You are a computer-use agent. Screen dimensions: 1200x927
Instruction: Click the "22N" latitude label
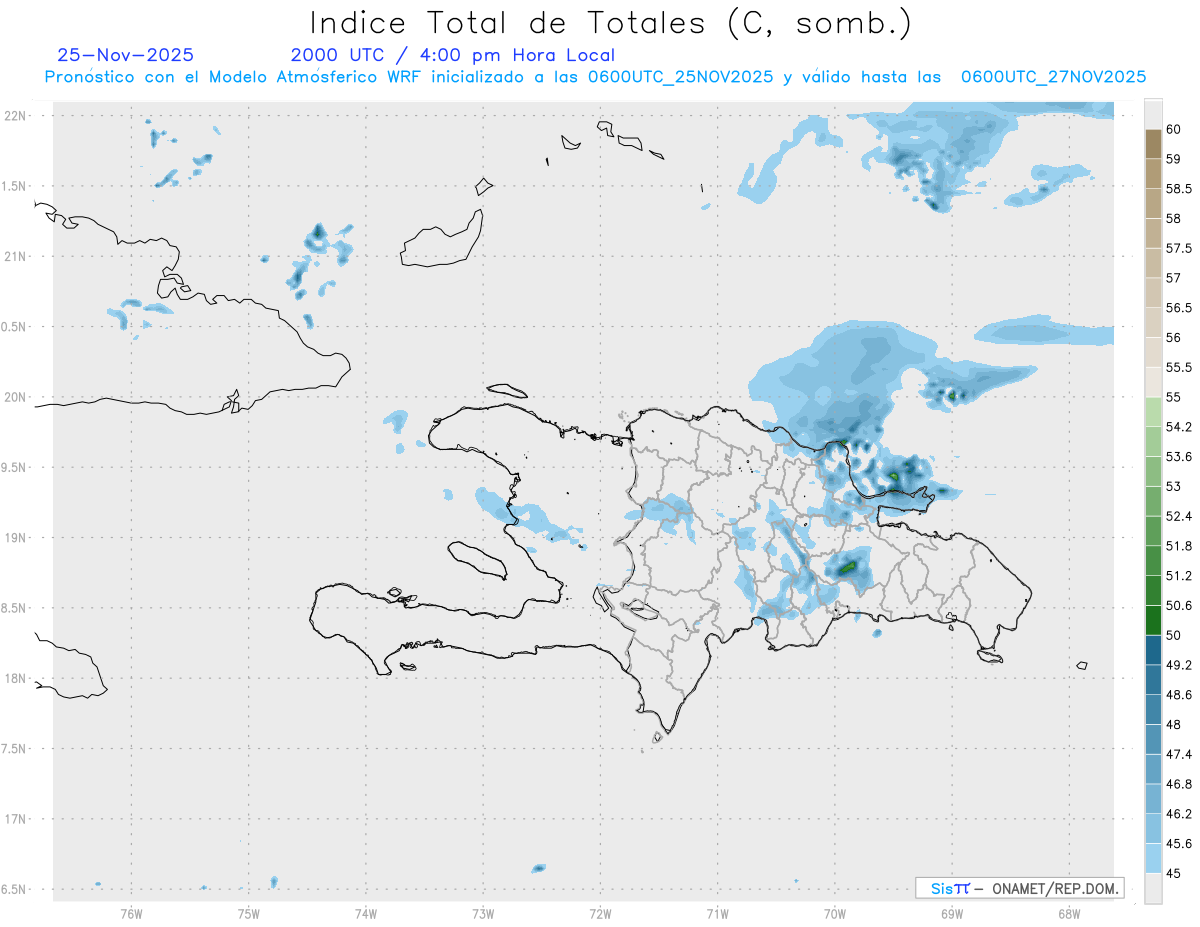point(16,116)
